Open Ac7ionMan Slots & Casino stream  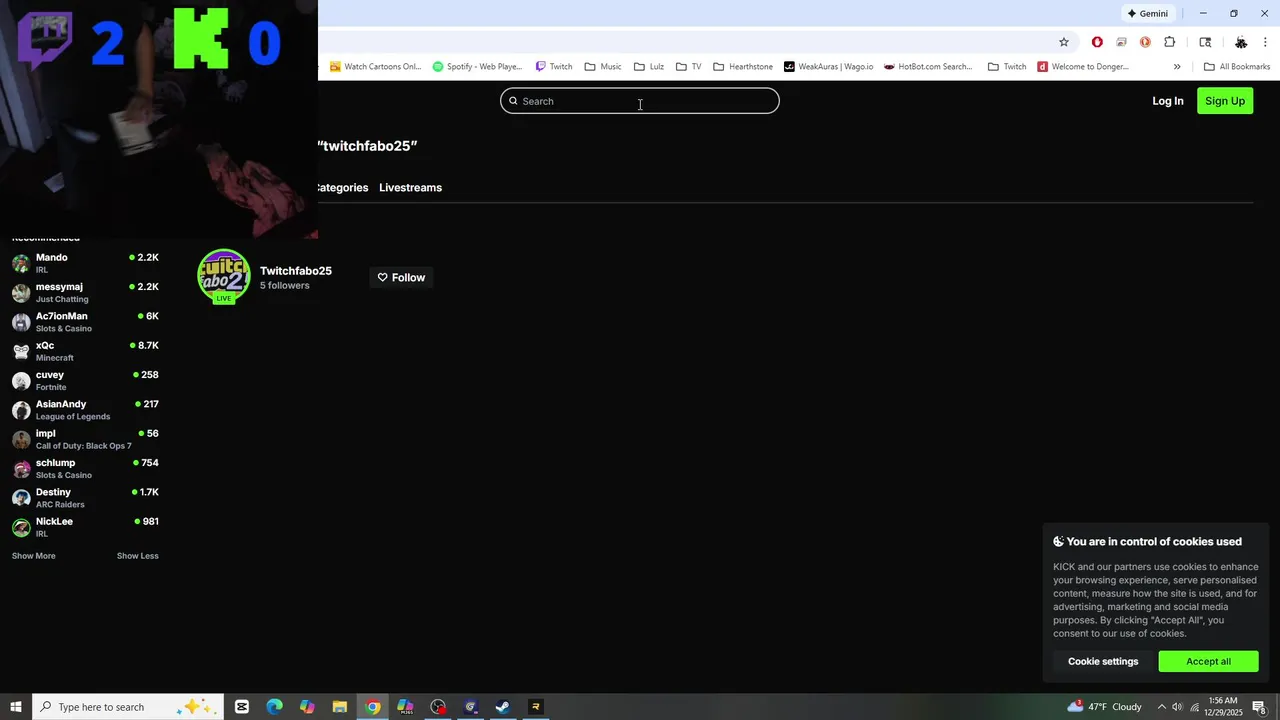point(85,322)
